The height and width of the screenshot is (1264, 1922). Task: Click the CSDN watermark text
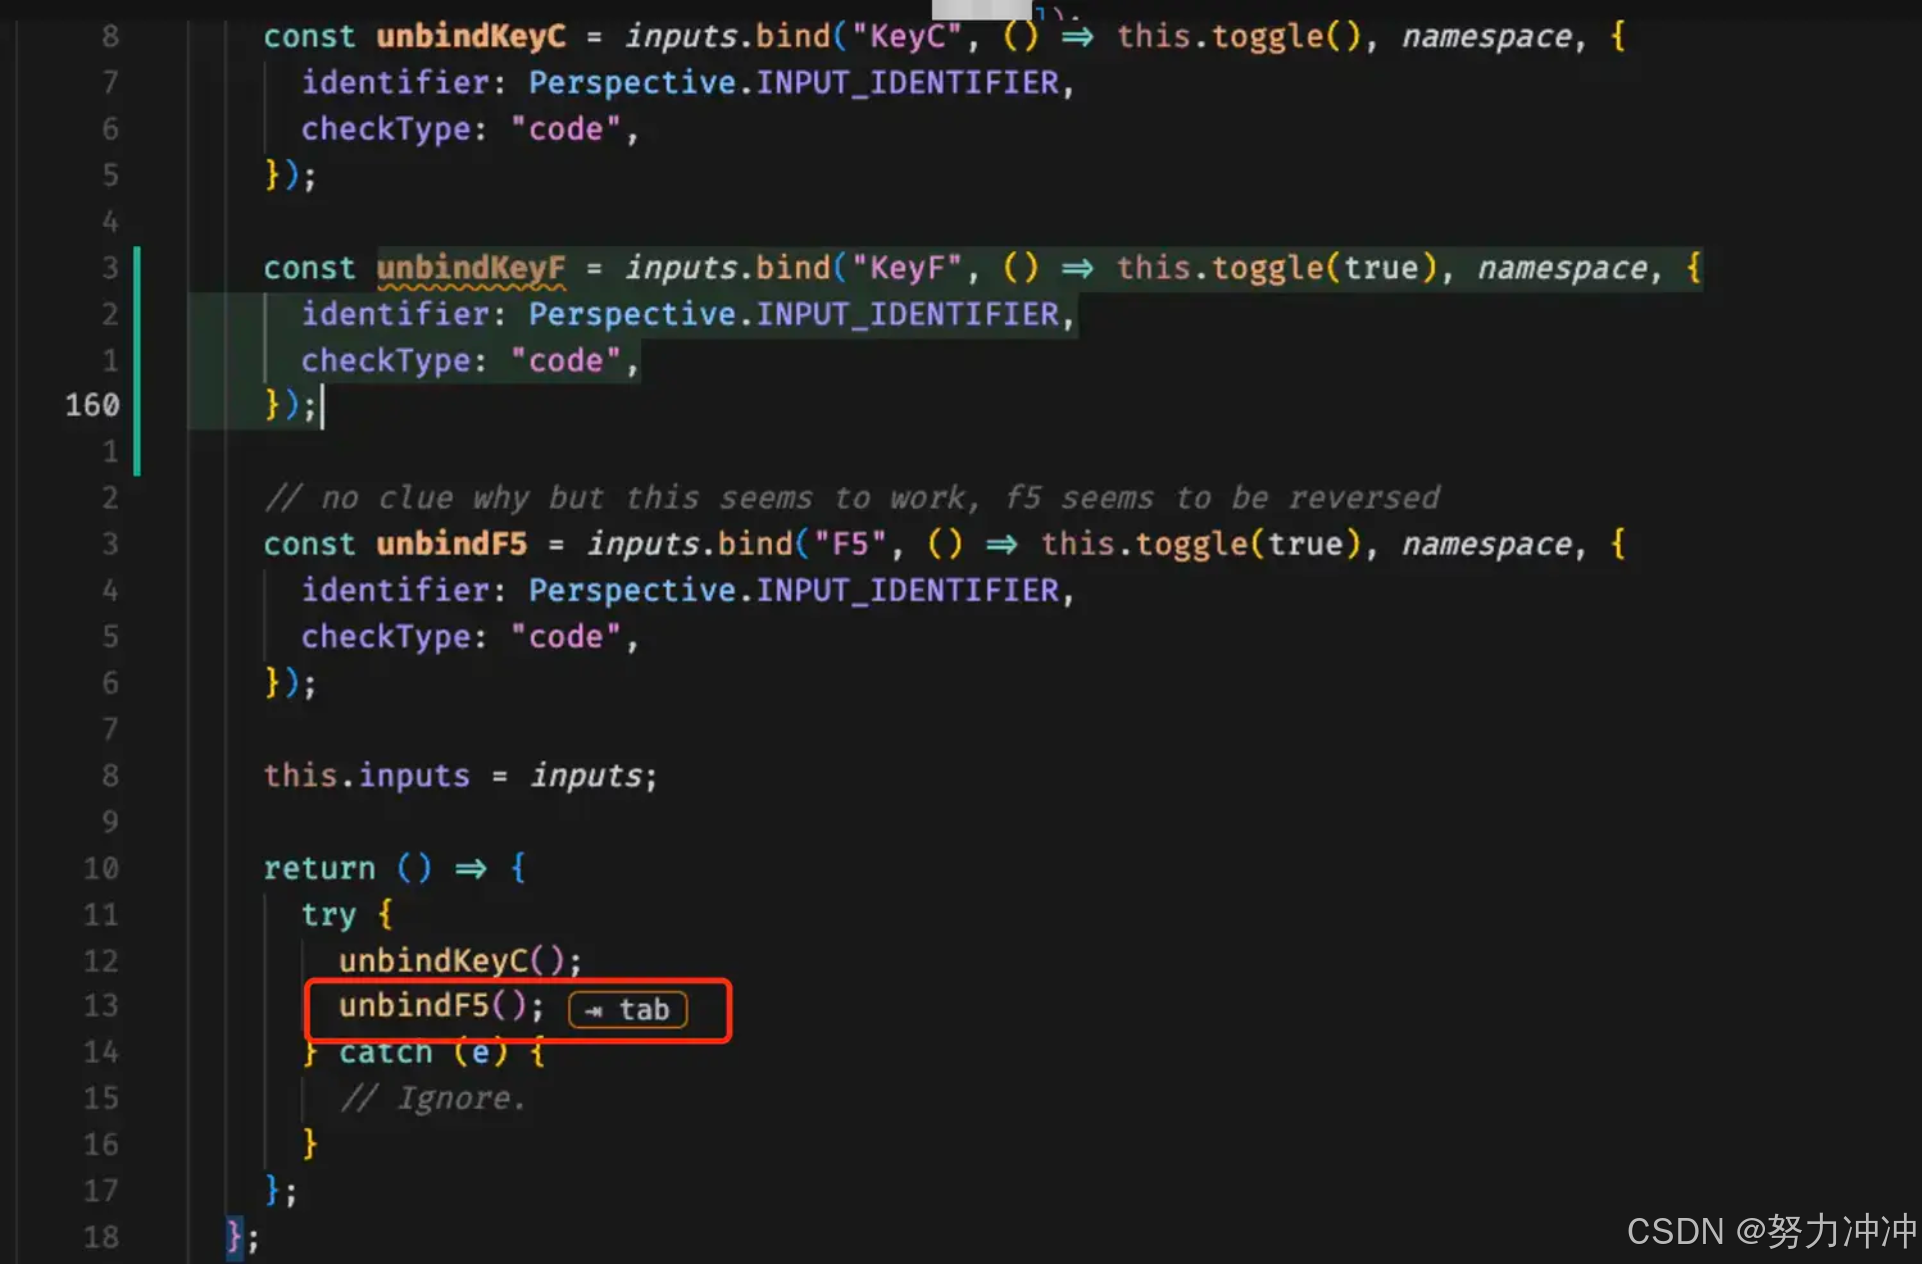click(1770, 1231)
